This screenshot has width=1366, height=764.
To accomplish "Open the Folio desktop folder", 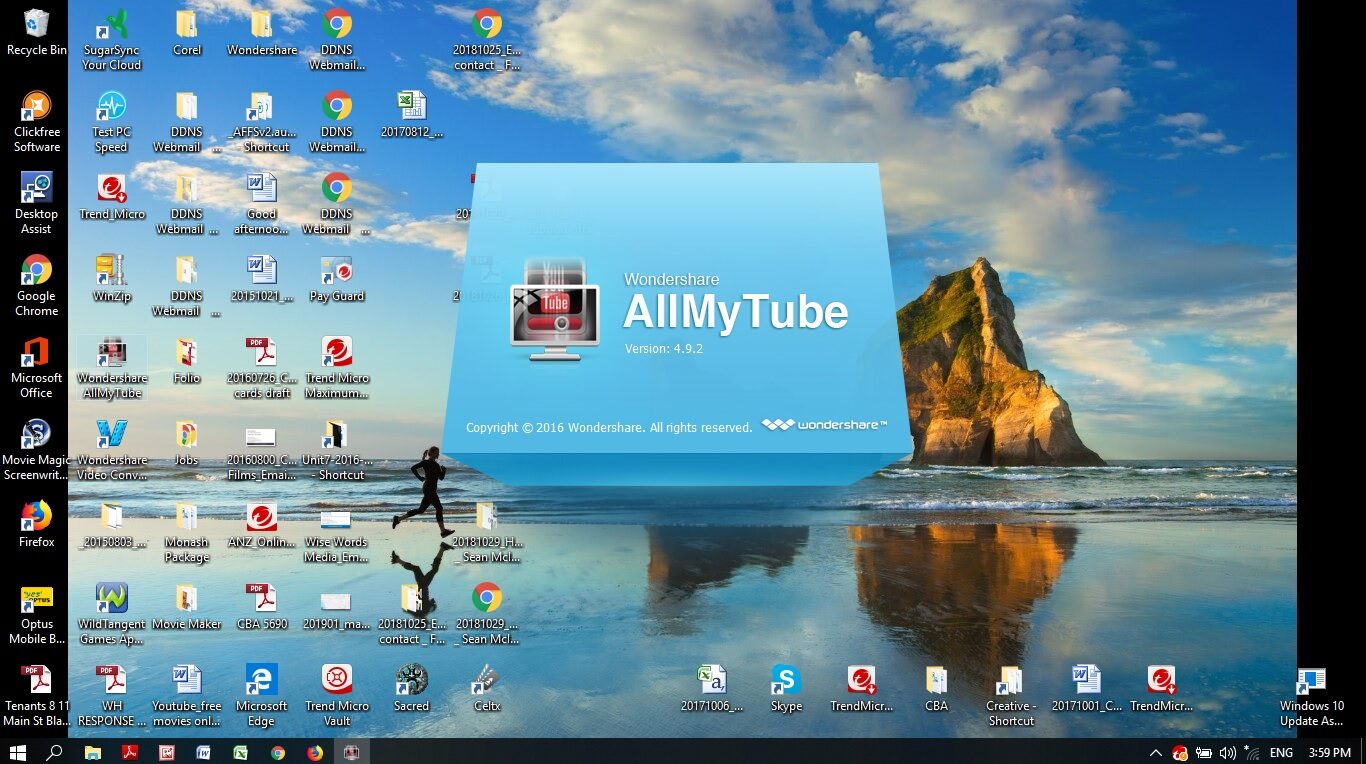I will coord(187,361).
